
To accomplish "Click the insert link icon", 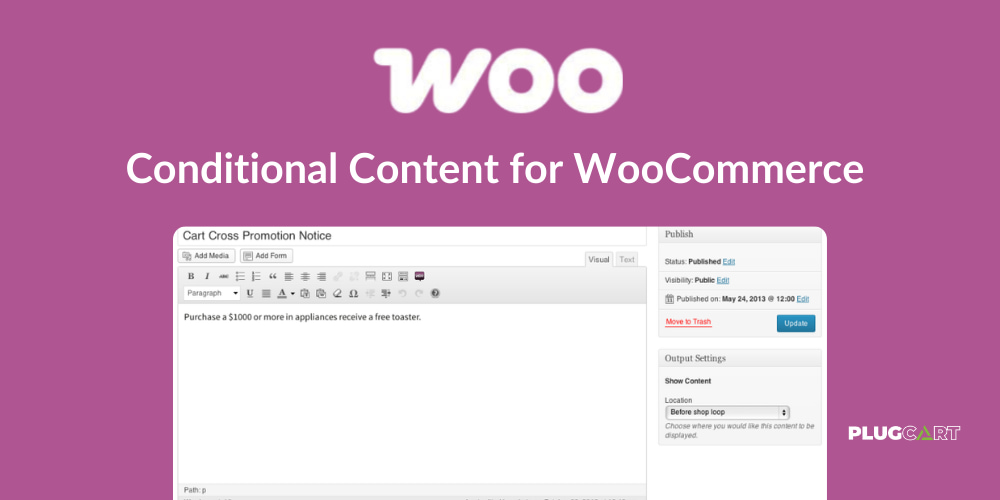I will click(338, 276).
